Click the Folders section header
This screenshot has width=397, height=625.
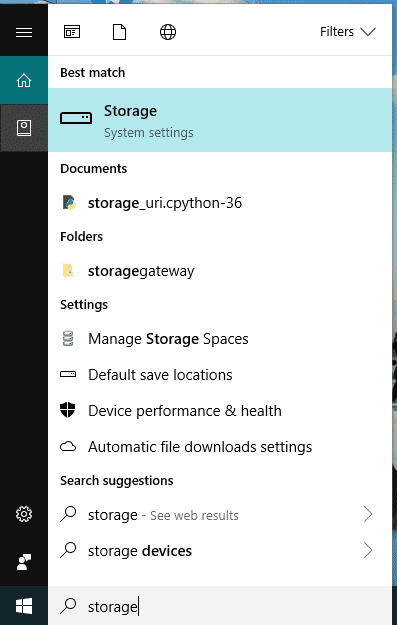81,236
